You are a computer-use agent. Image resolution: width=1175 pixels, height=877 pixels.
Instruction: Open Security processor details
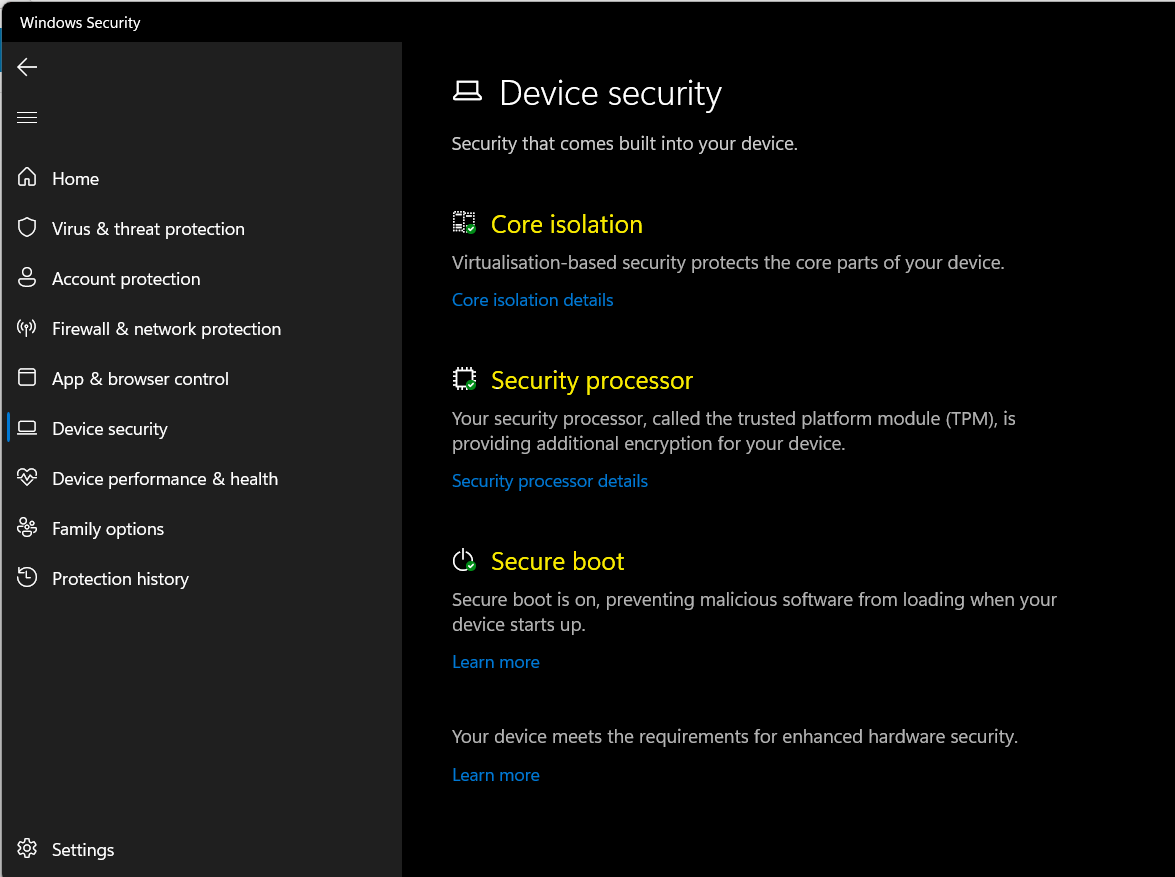pos(549,481)
